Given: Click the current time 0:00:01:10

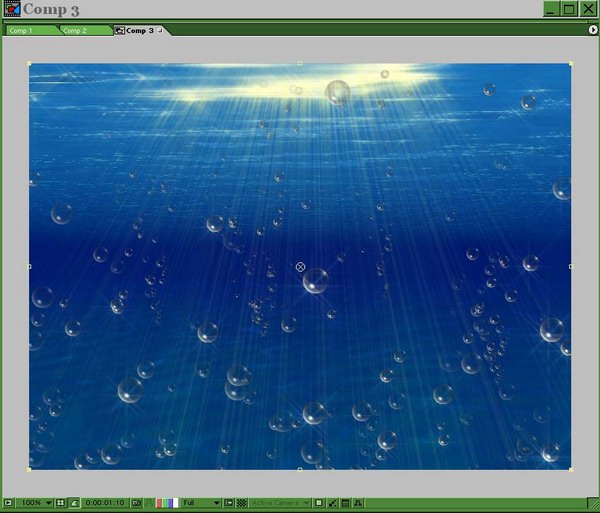Looking at the screenshot, I should pyautogui.click(x=104, y=503).
